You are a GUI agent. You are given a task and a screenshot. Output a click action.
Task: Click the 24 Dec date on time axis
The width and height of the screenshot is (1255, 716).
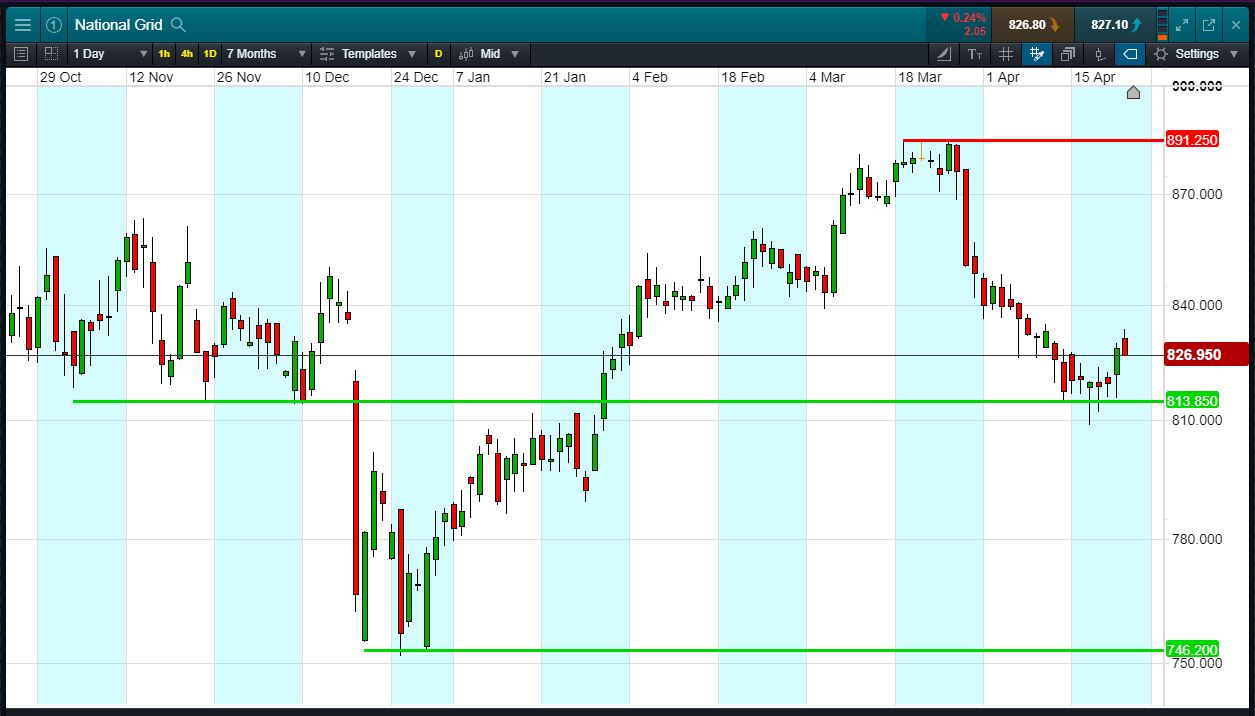click(416, 77)
